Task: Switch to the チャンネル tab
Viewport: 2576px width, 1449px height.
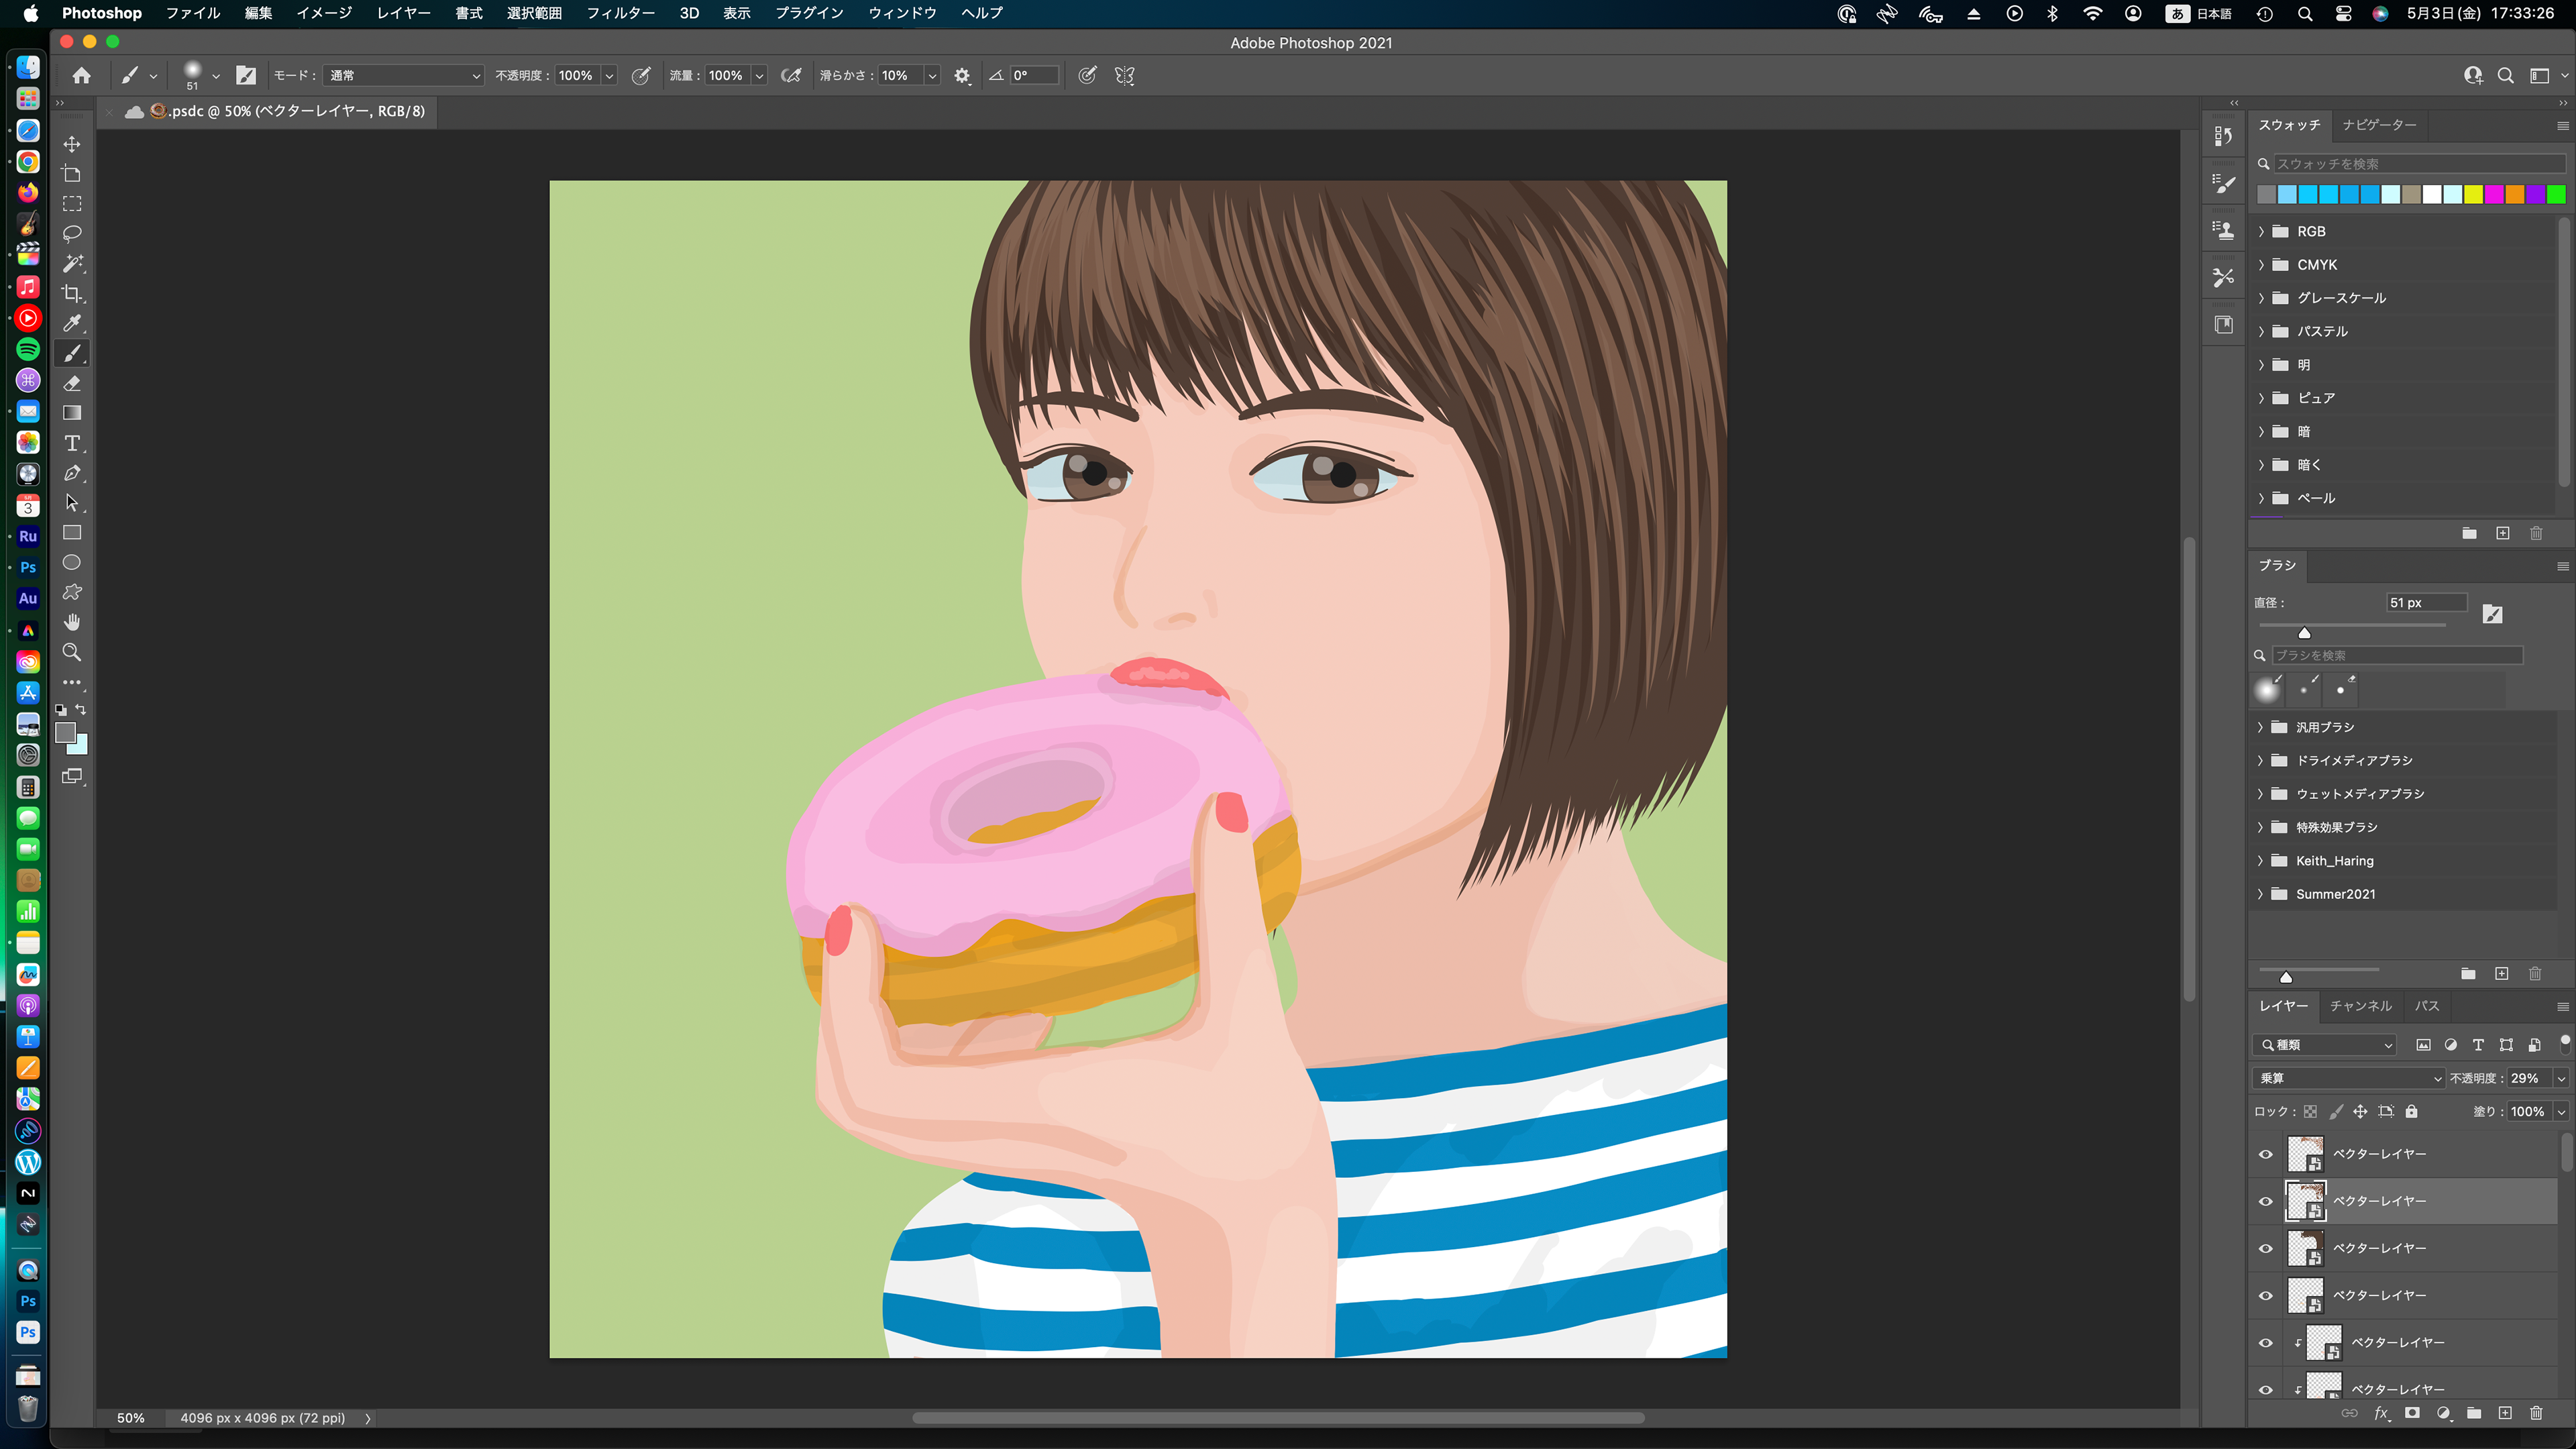Action: (x=2360, y=1006)
